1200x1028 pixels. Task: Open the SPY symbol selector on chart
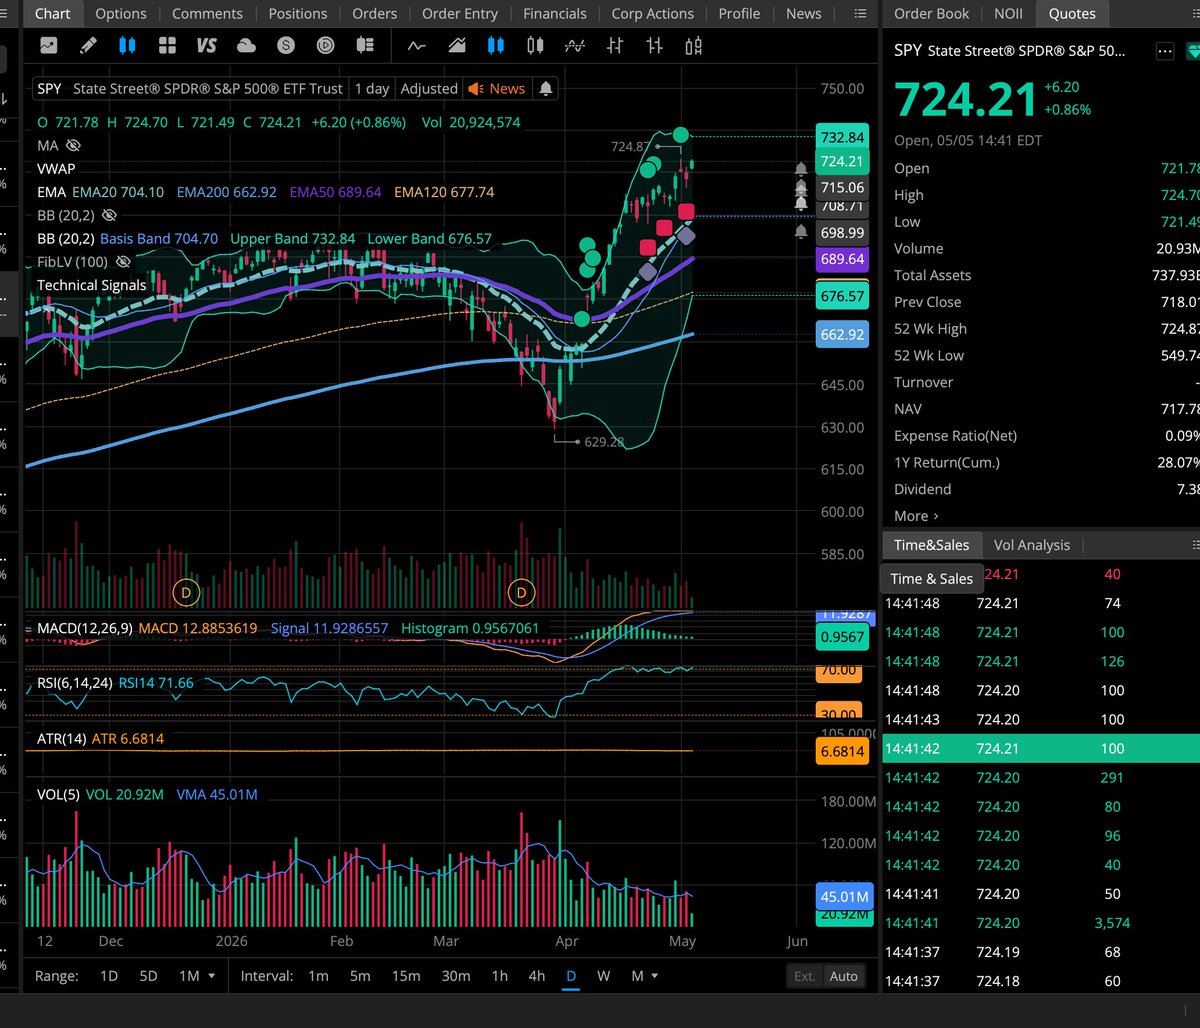[x=49, y=88]
